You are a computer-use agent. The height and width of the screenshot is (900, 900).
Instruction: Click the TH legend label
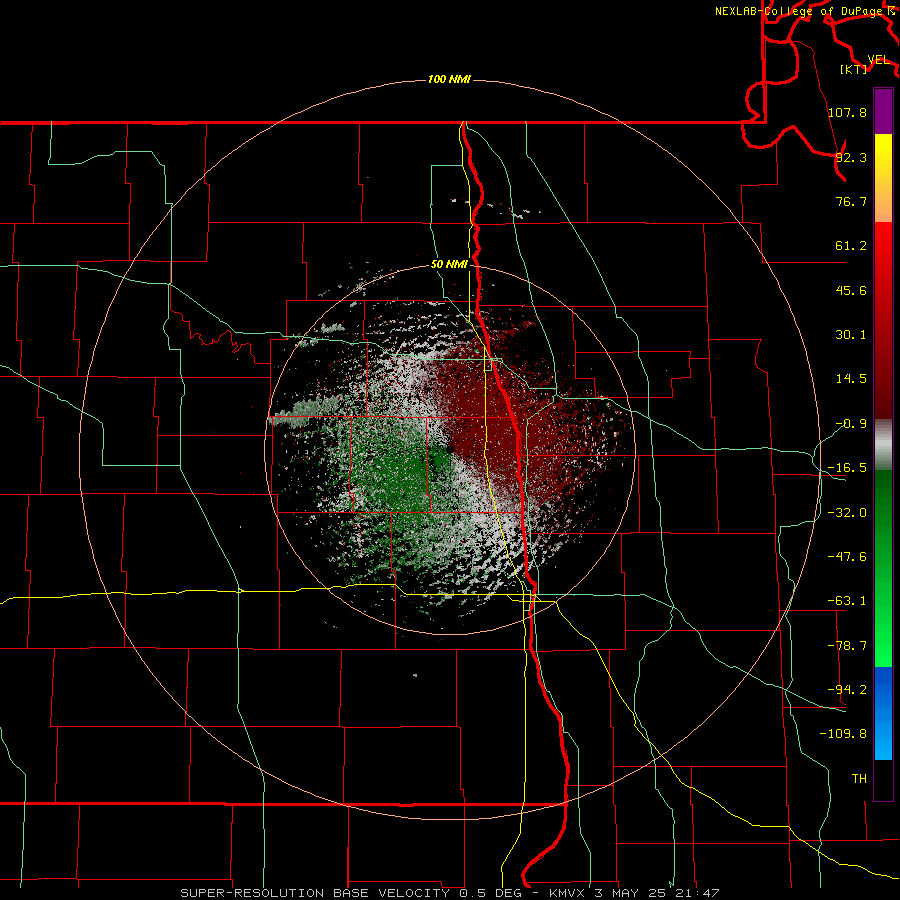tap(859, 779)
